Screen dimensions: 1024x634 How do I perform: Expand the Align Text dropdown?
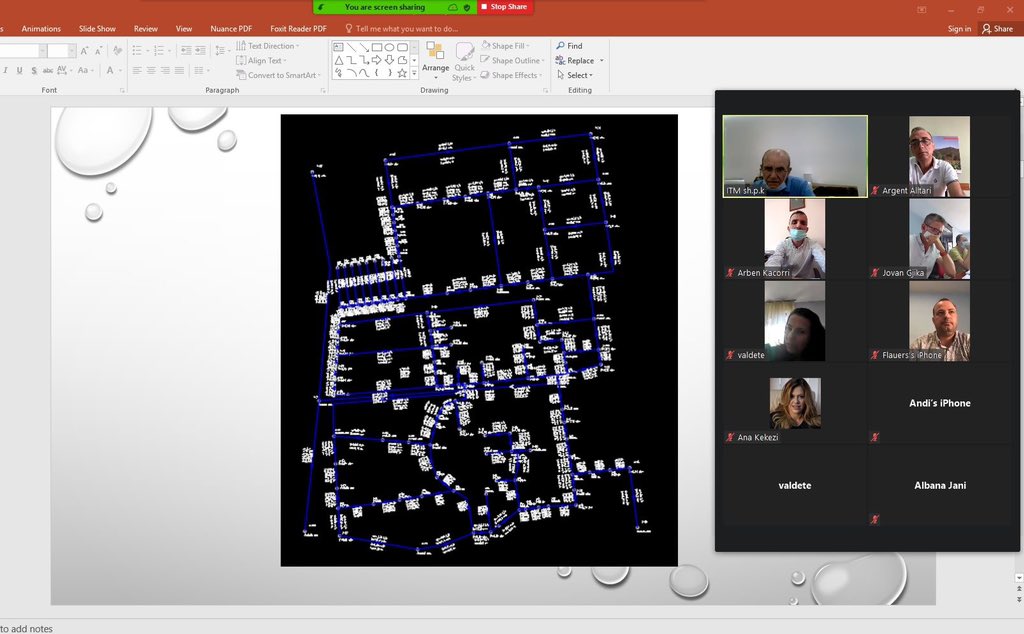(261, 61)
